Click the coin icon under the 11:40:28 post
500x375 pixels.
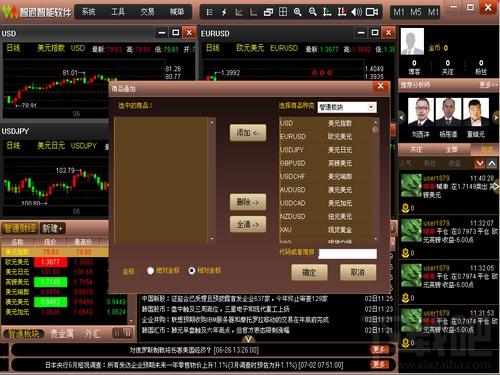coord(405,208)
